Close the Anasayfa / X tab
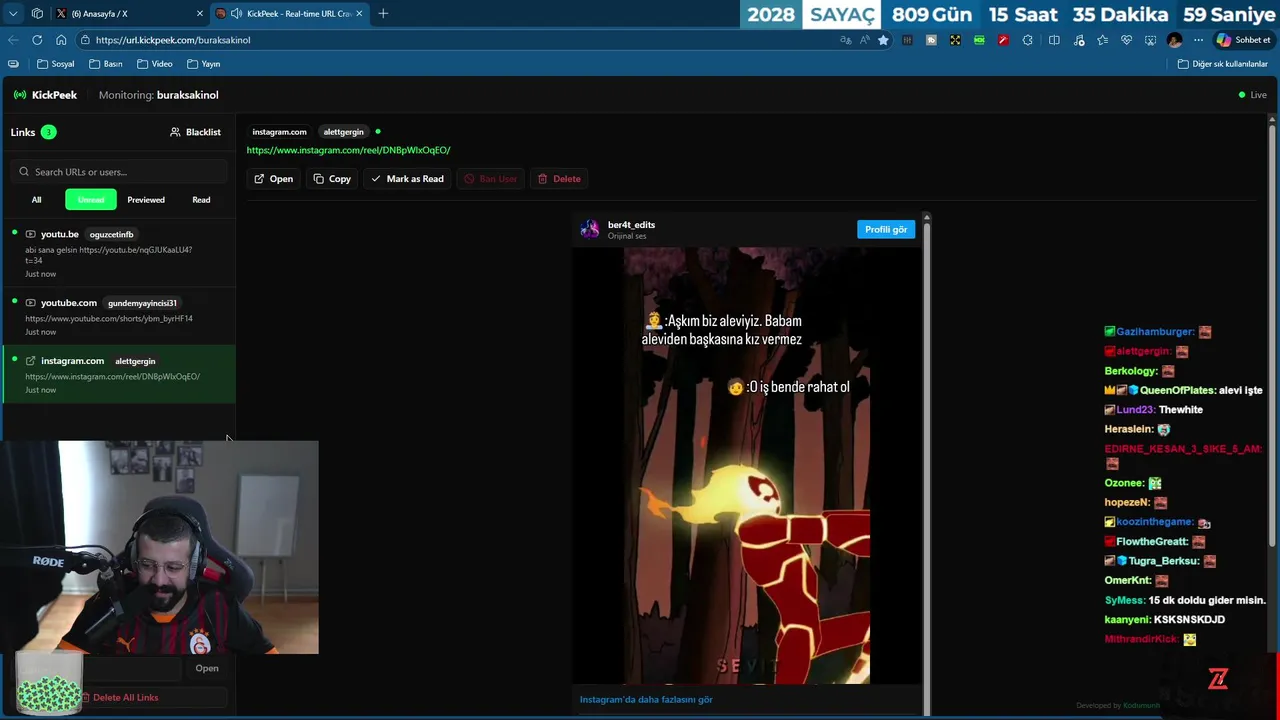1280x720 pixels. [x=200, y=13]
